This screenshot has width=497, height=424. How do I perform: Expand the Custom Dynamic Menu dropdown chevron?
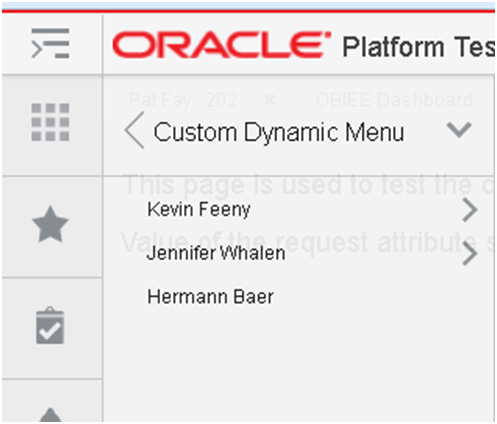point(459,130)
